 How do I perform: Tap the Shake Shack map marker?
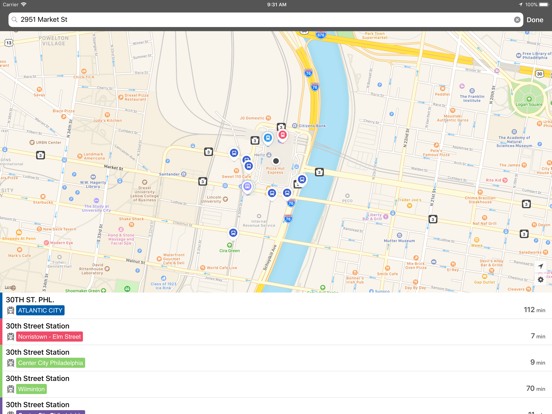pyautogui.click(x=131, y=224)
